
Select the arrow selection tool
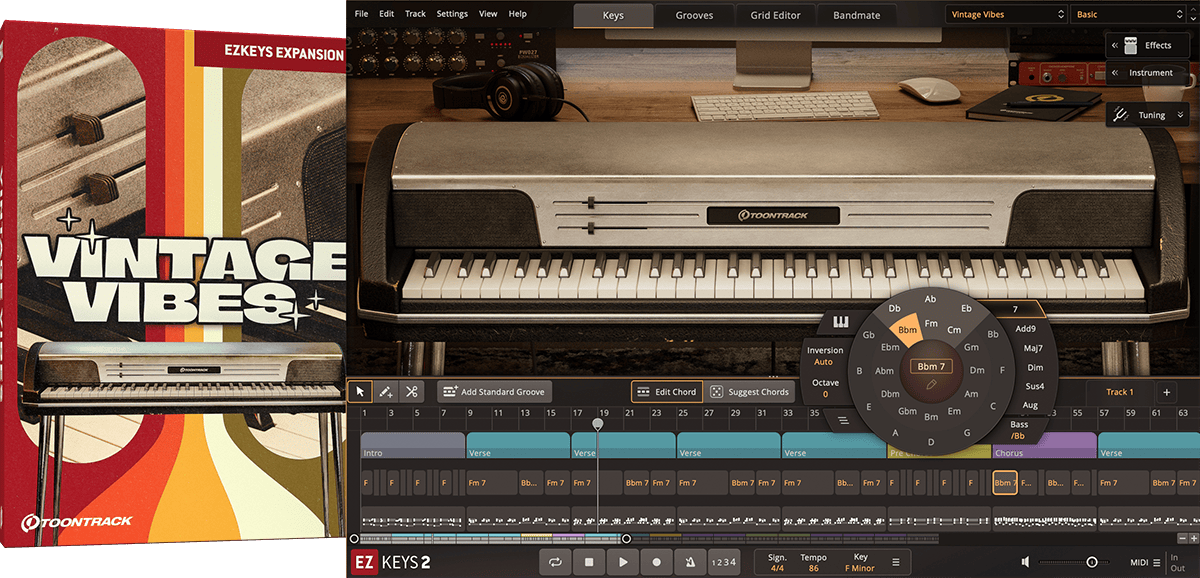tap(361, 392)
